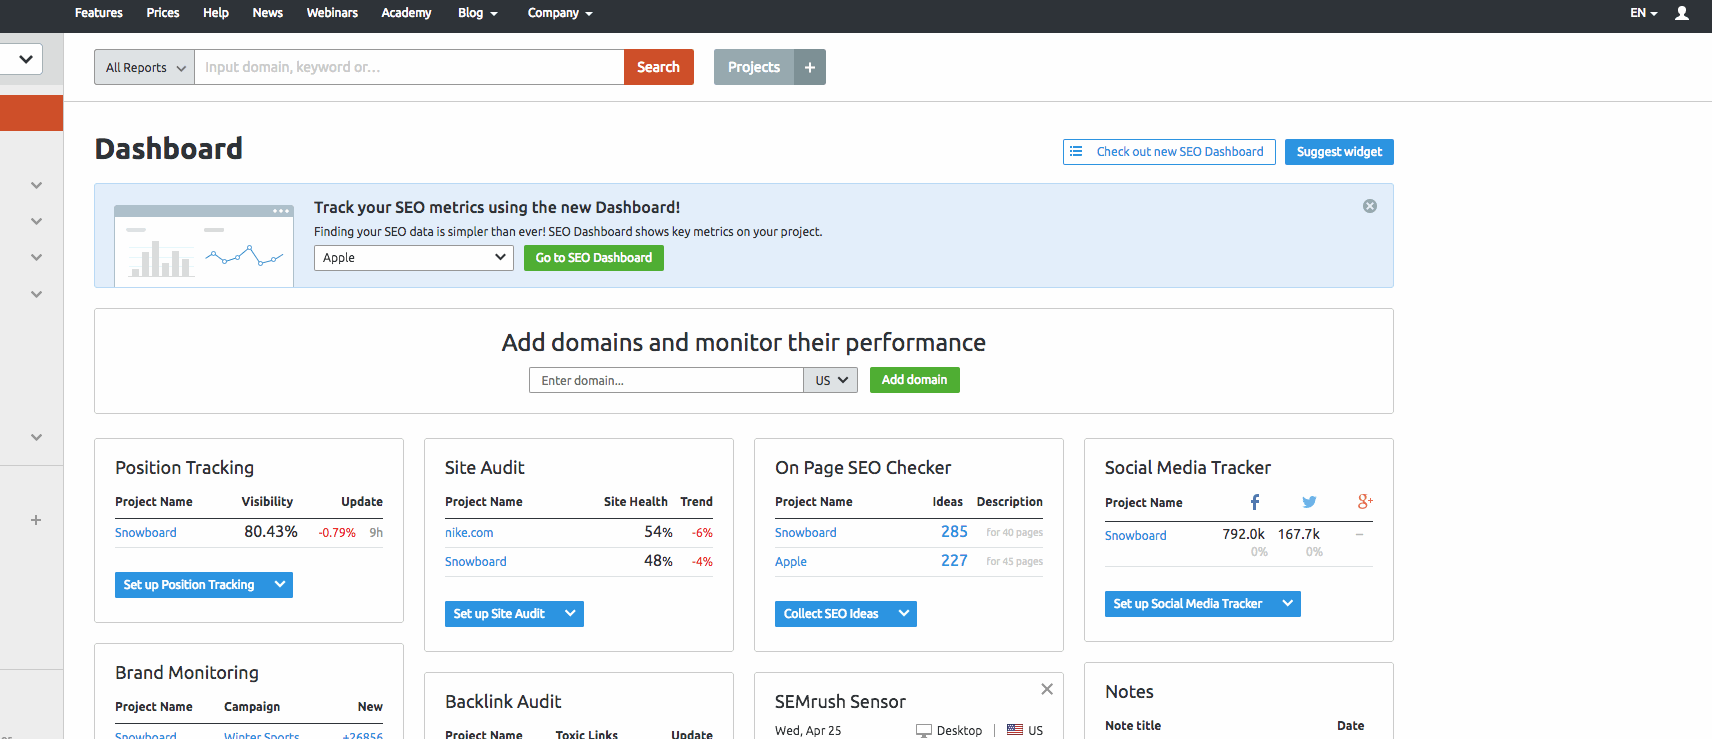
Task: Focus the Enter domain input field
Action: coord(666,380)
